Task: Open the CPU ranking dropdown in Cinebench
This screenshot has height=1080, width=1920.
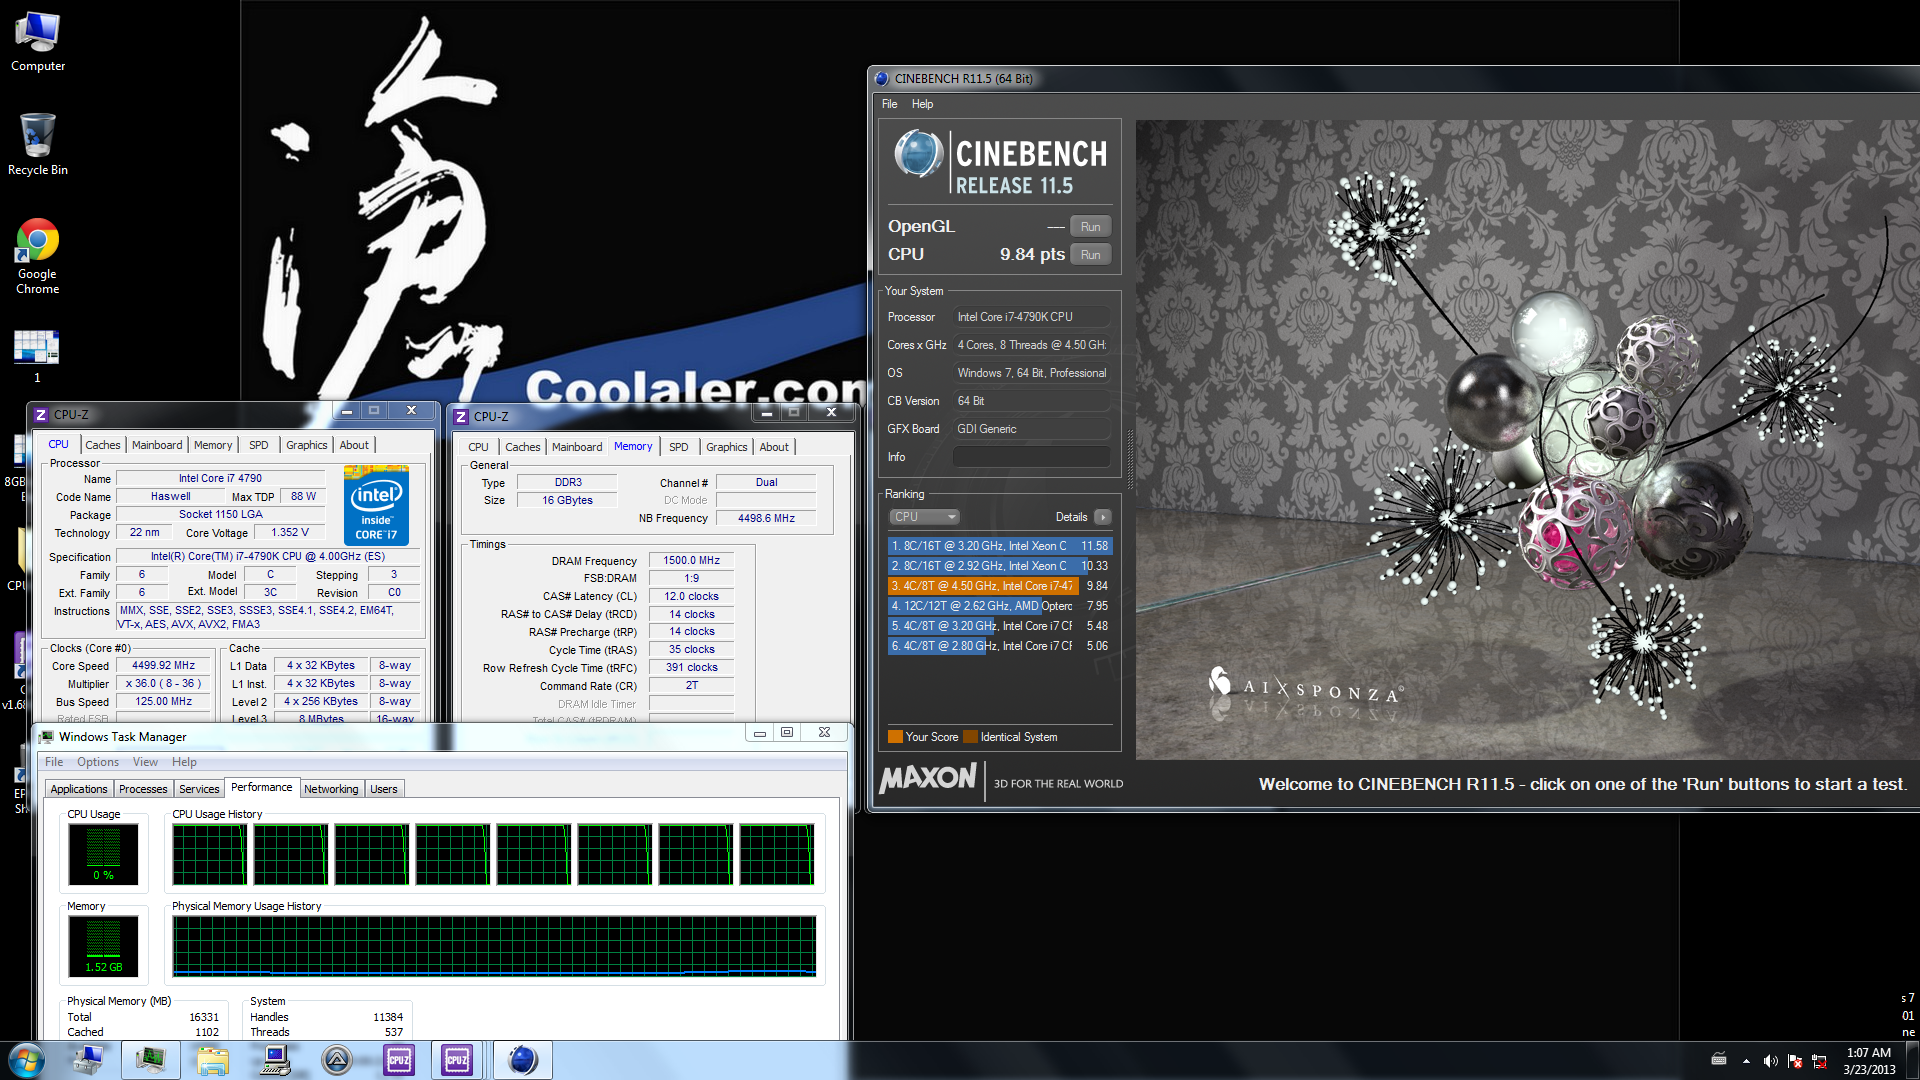Action: 924,517
